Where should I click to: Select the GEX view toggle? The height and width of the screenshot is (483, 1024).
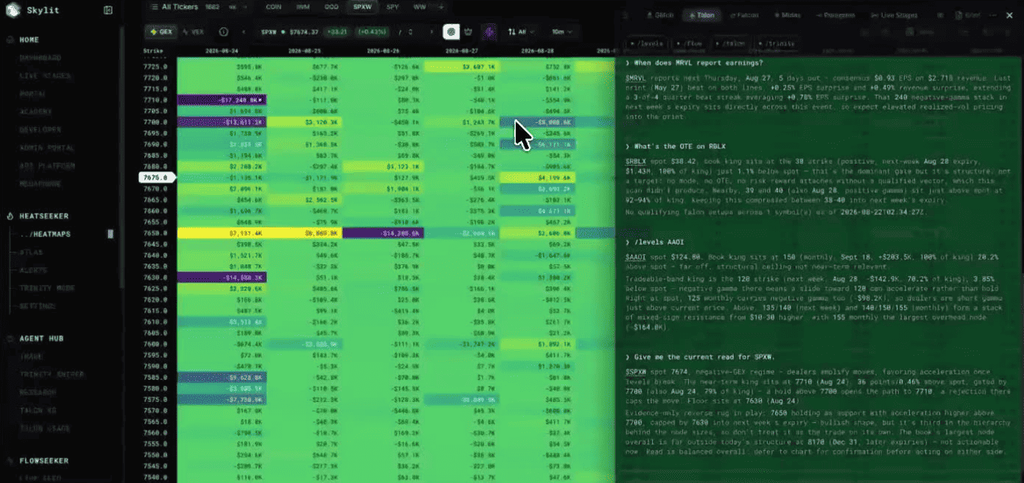pos(161,31)
